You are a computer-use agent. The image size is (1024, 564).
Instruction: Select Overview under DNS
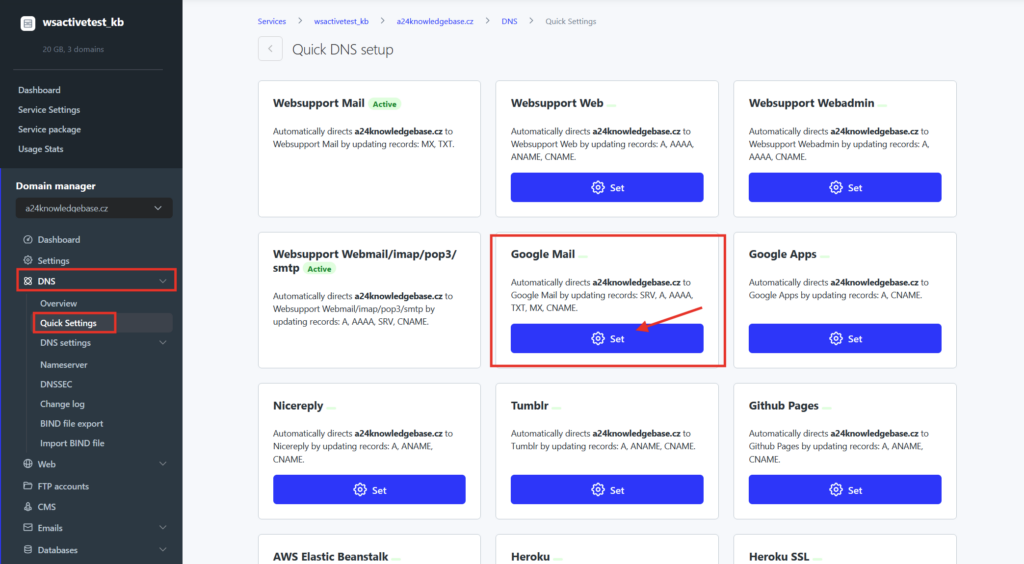(58, 304)
